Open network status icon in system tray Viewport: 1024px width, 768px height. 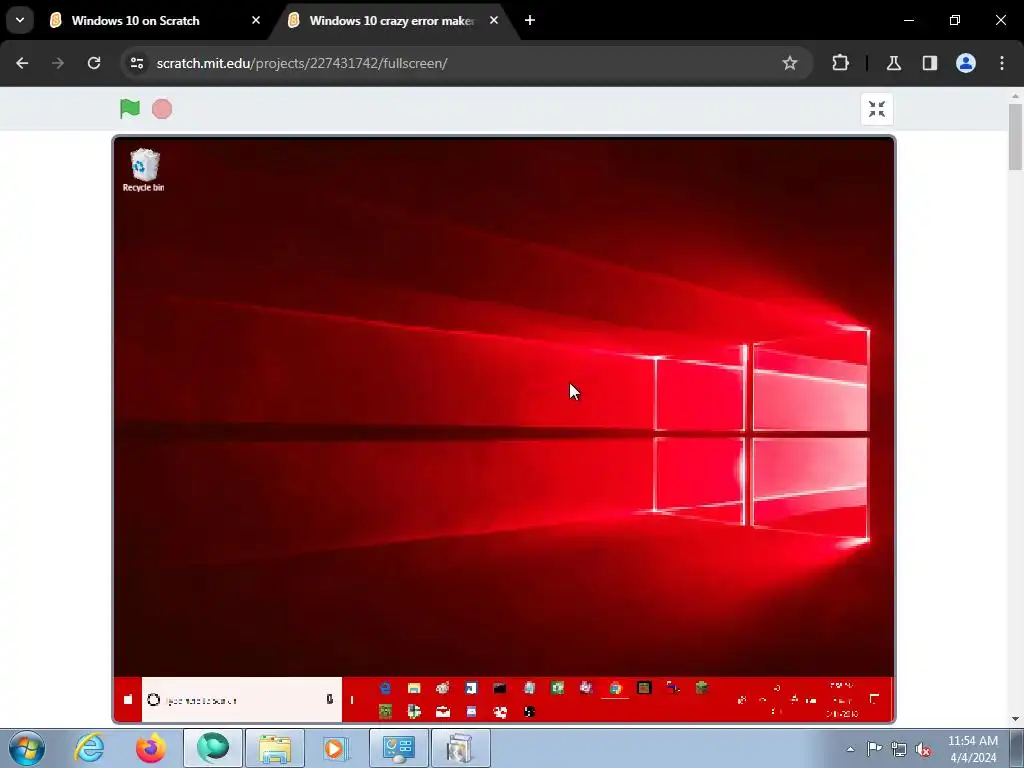(x=899, y=749)
